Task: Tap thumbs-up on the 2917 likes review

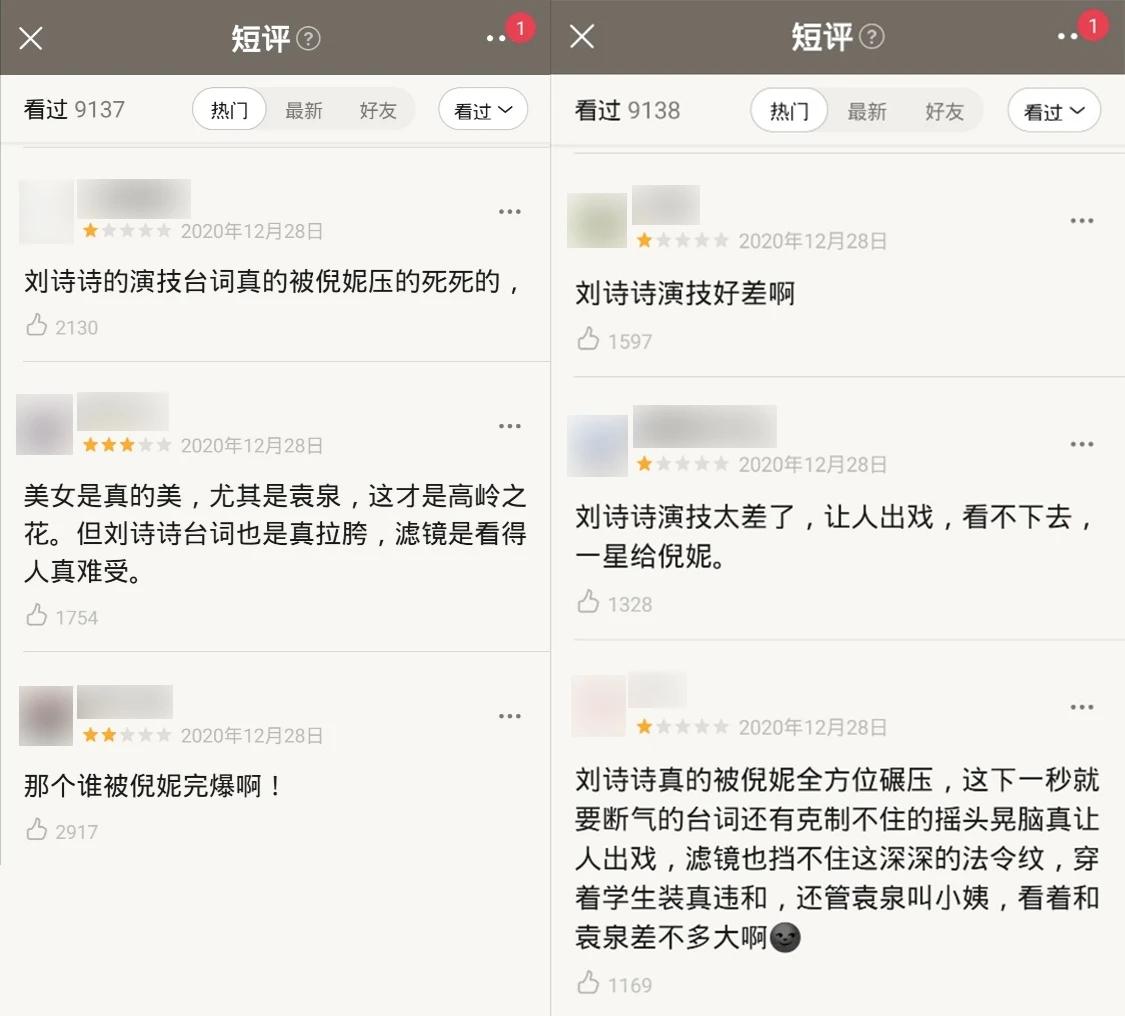Action: coord(37,830)
